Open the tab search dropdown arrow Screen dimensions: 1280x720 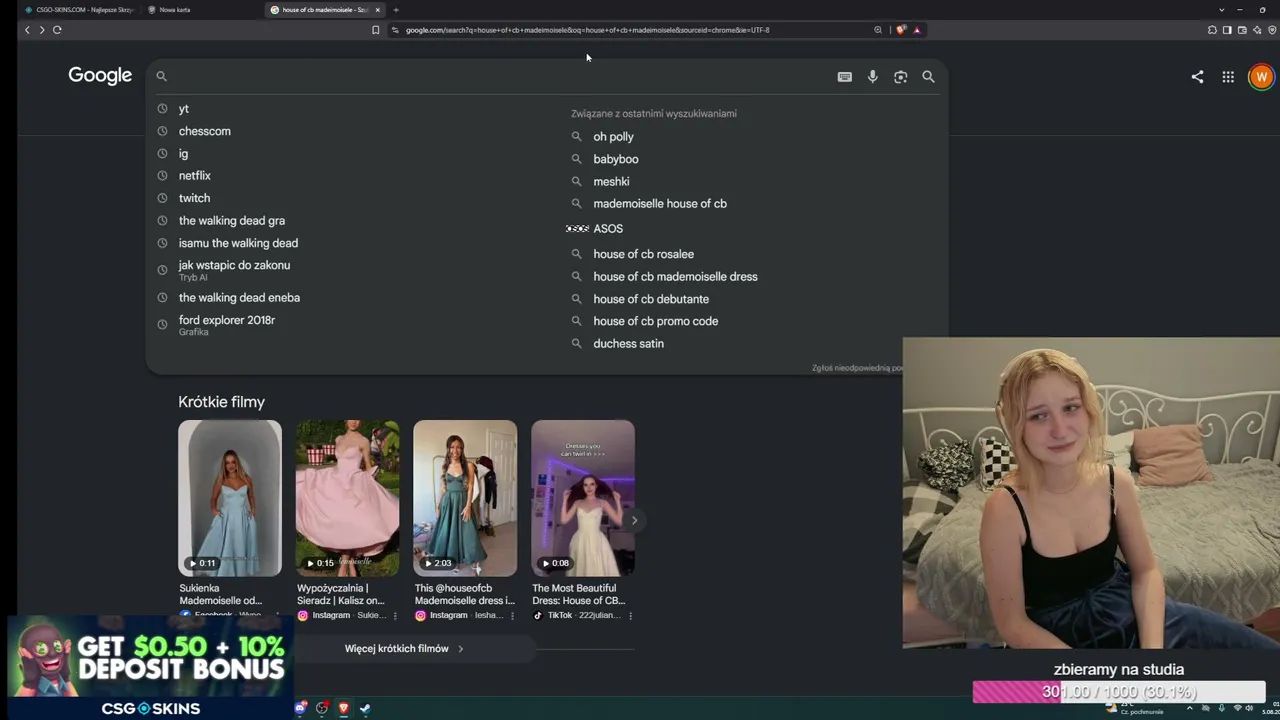[x=1221, y=10]
